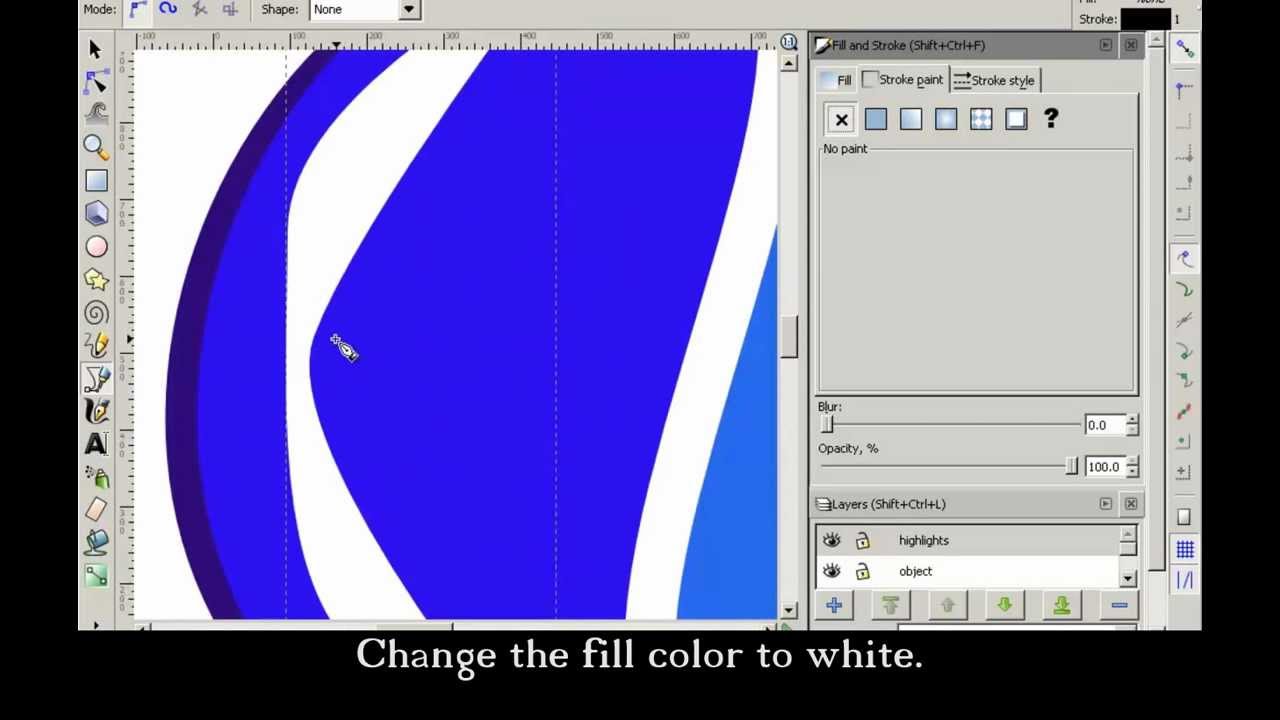Select the arrow Selector tool
This screenshot has height=720, width=1280.
coord(95,48)
